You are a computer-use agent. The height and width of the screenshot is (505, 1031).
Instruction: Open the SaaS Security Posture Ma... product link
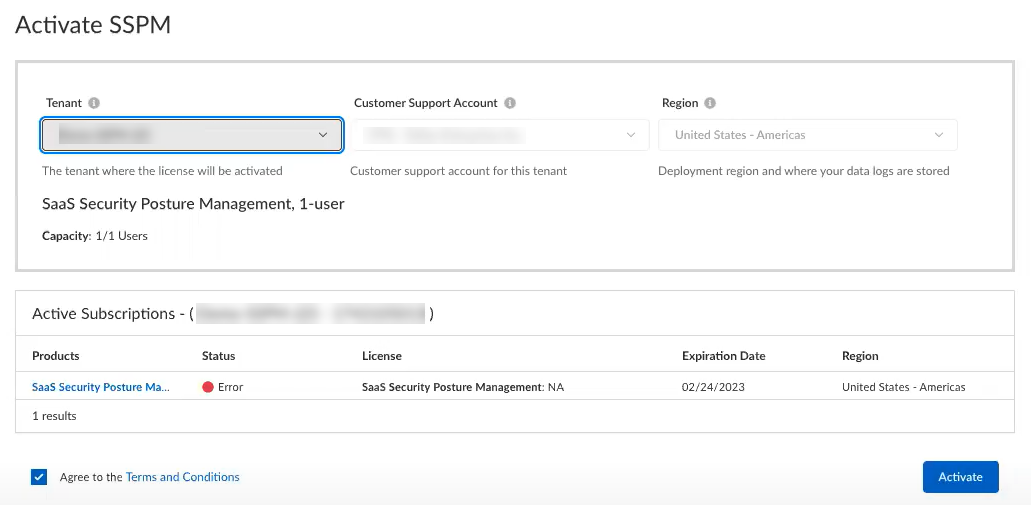pos(100,387)
